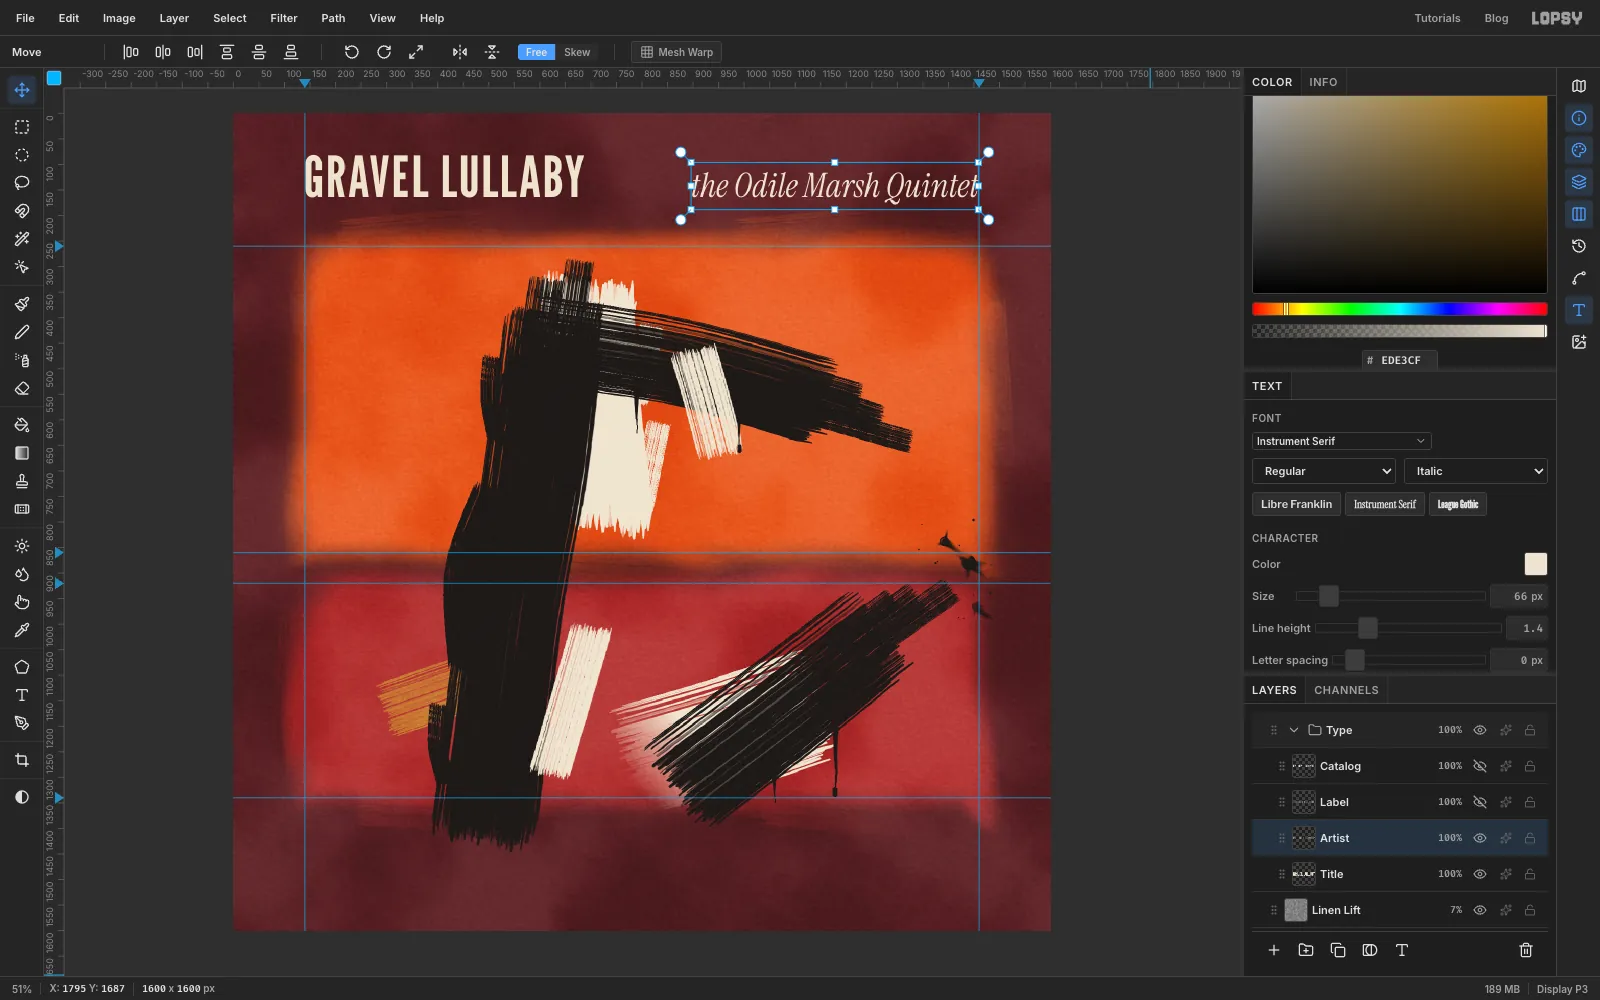
Task: Hide the Title layer
Action: [x=1480, y=874]
